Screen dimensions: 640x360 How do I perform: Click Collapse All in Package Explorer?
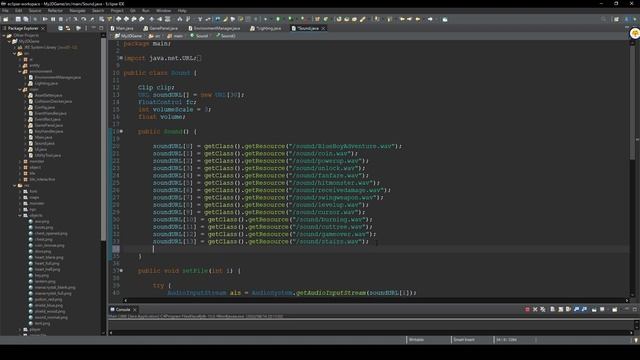(x=60, y=28)
